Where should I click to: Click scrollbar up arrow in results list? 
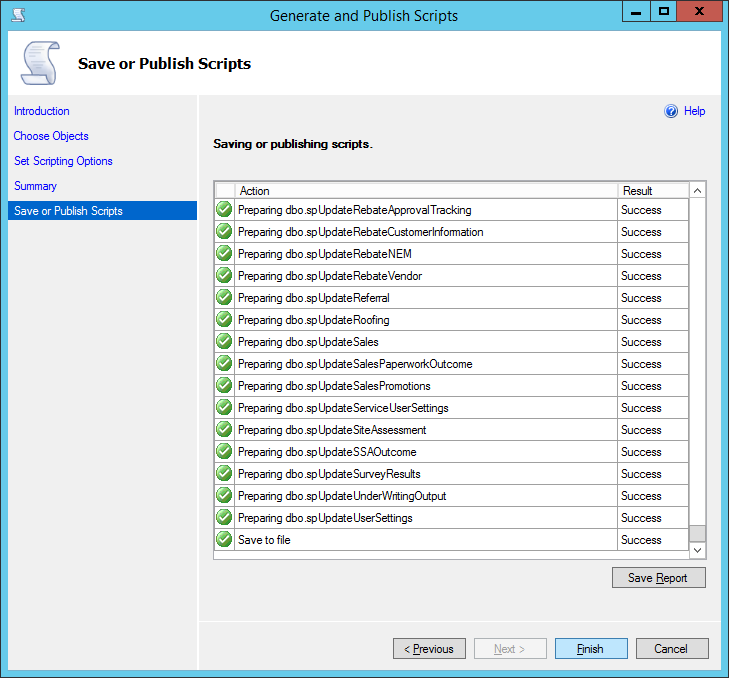[x=698, y=190]
